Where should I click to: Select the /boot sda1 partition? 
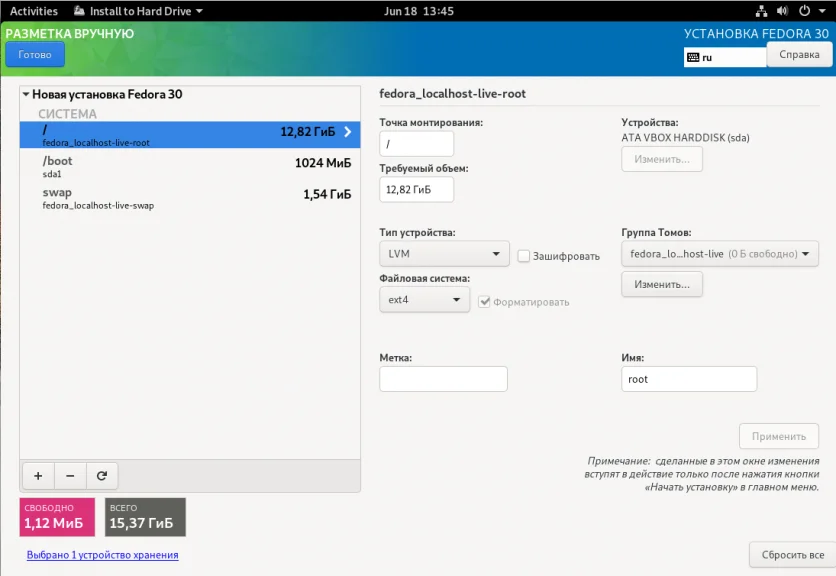coord(190,166)
